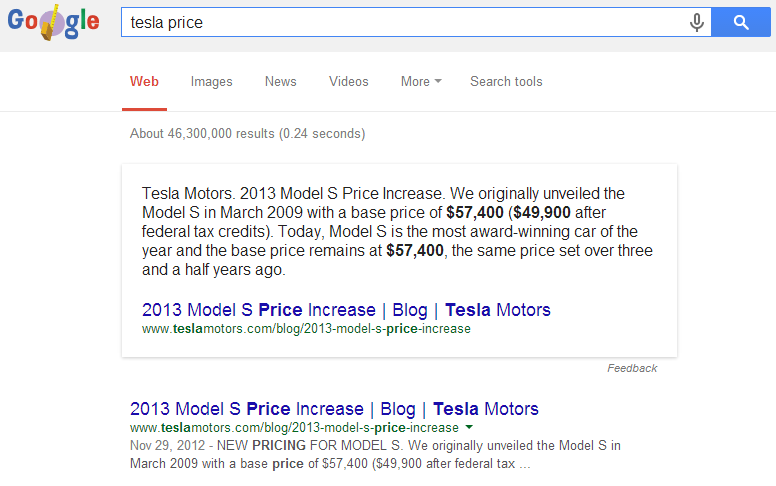Click featured snippet teslamotors.com URL
Viewport: 776px width, 486px height.
[x=306, y=328]
